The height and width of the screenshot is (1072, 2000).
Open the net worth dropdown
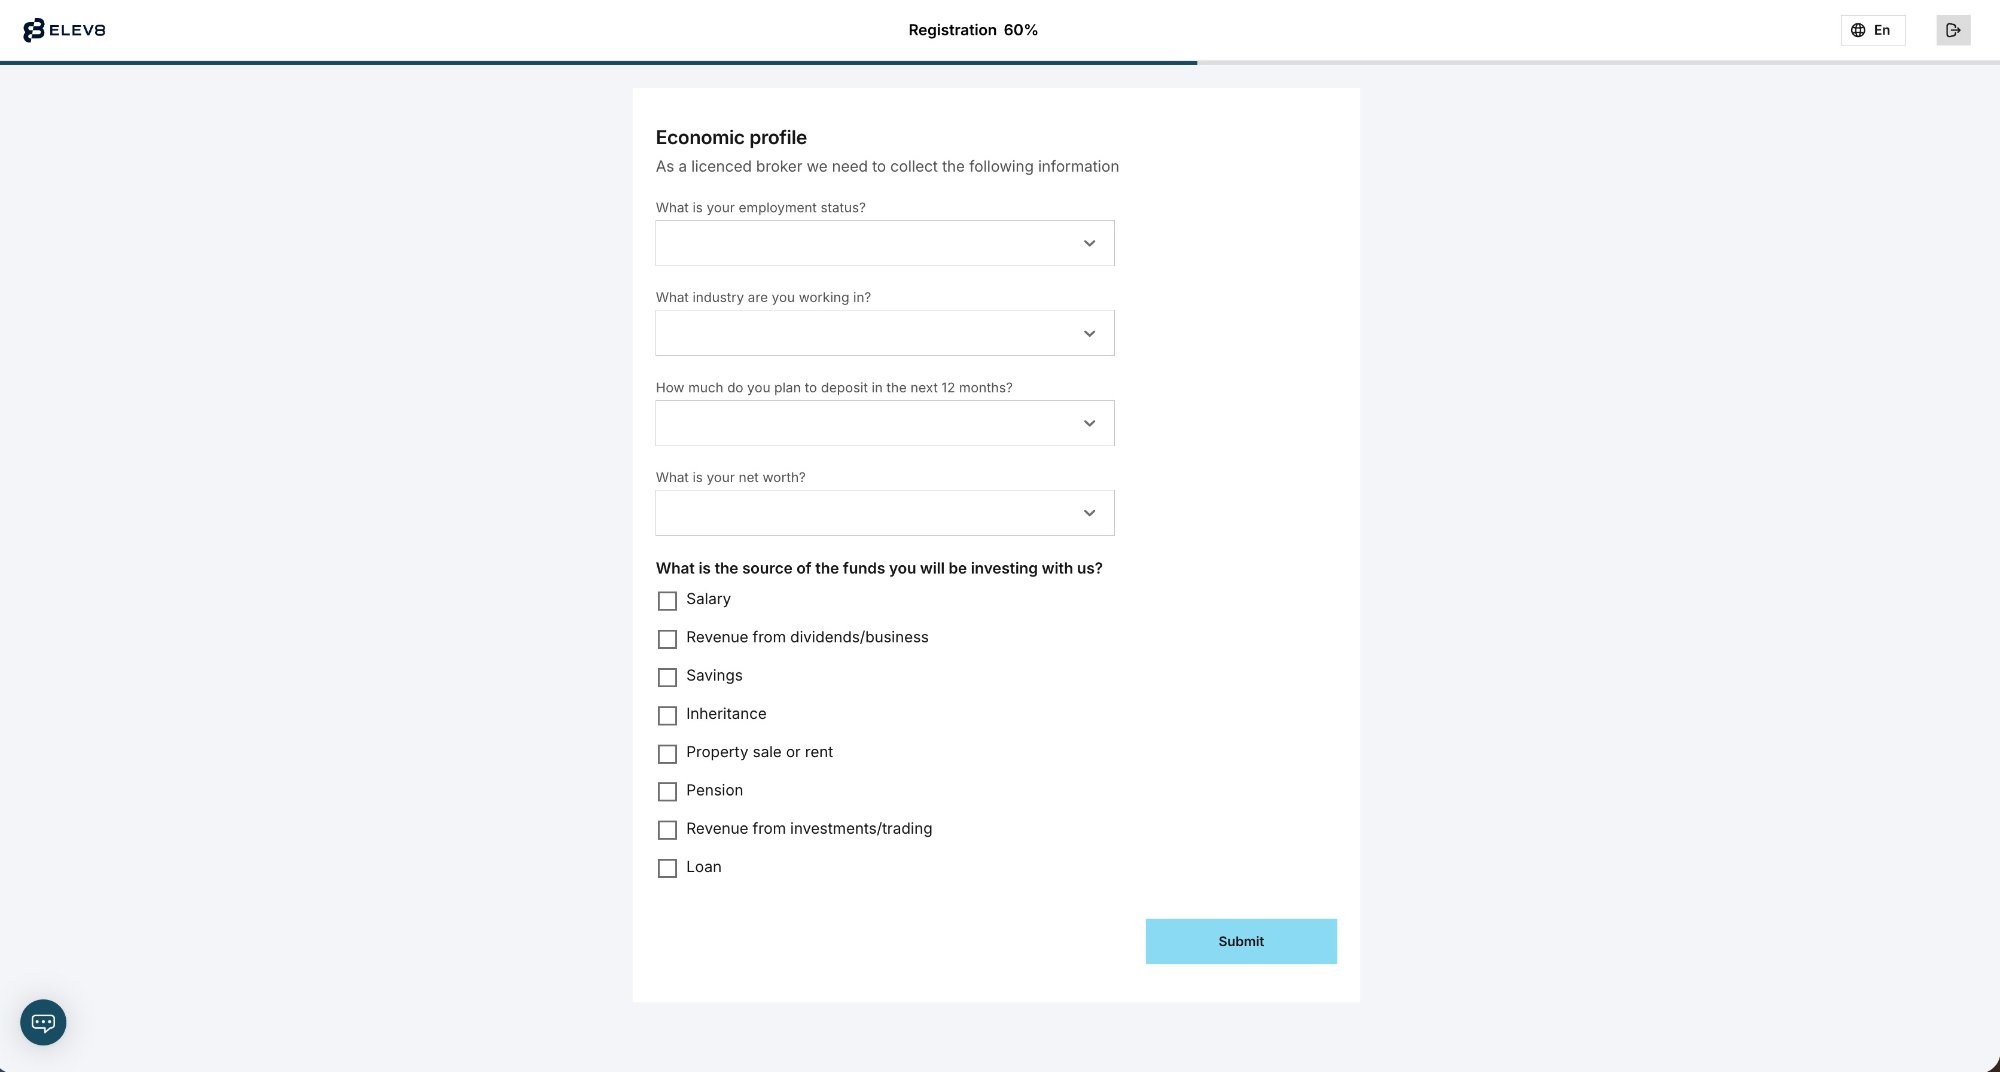tap(884, 512)
